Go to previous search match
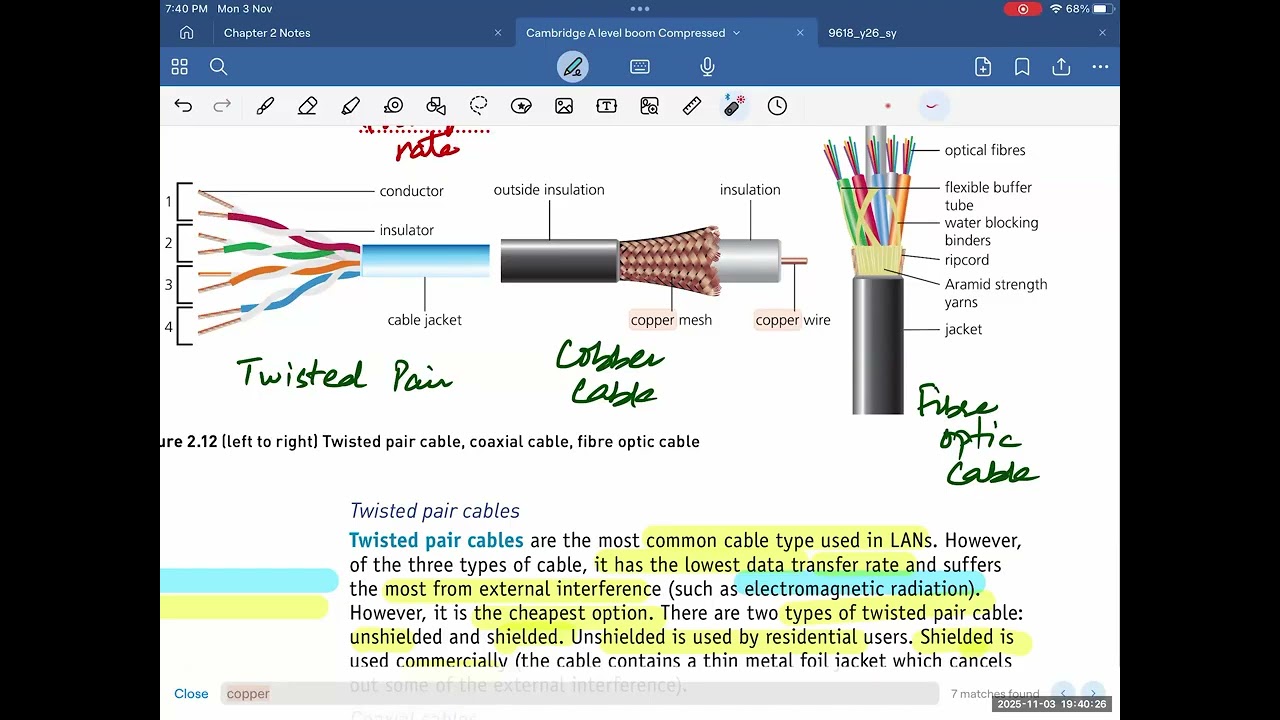This screenshot has height=720, width=1280. click(x=1064, y=694)
